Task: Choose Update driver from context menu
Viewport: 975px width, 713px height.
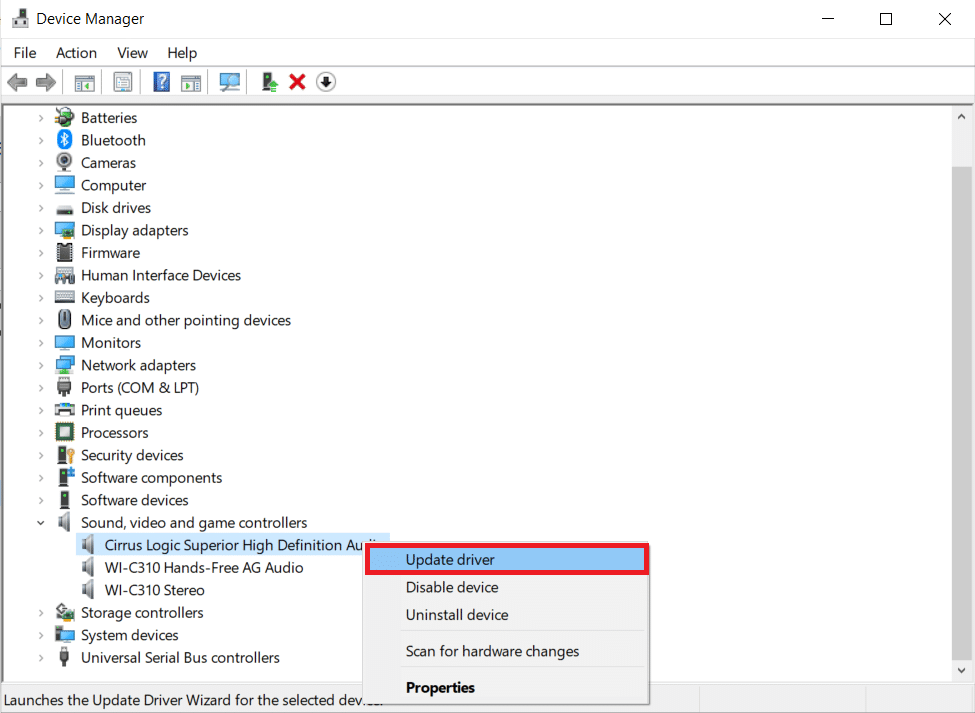Action: [450, 560]
